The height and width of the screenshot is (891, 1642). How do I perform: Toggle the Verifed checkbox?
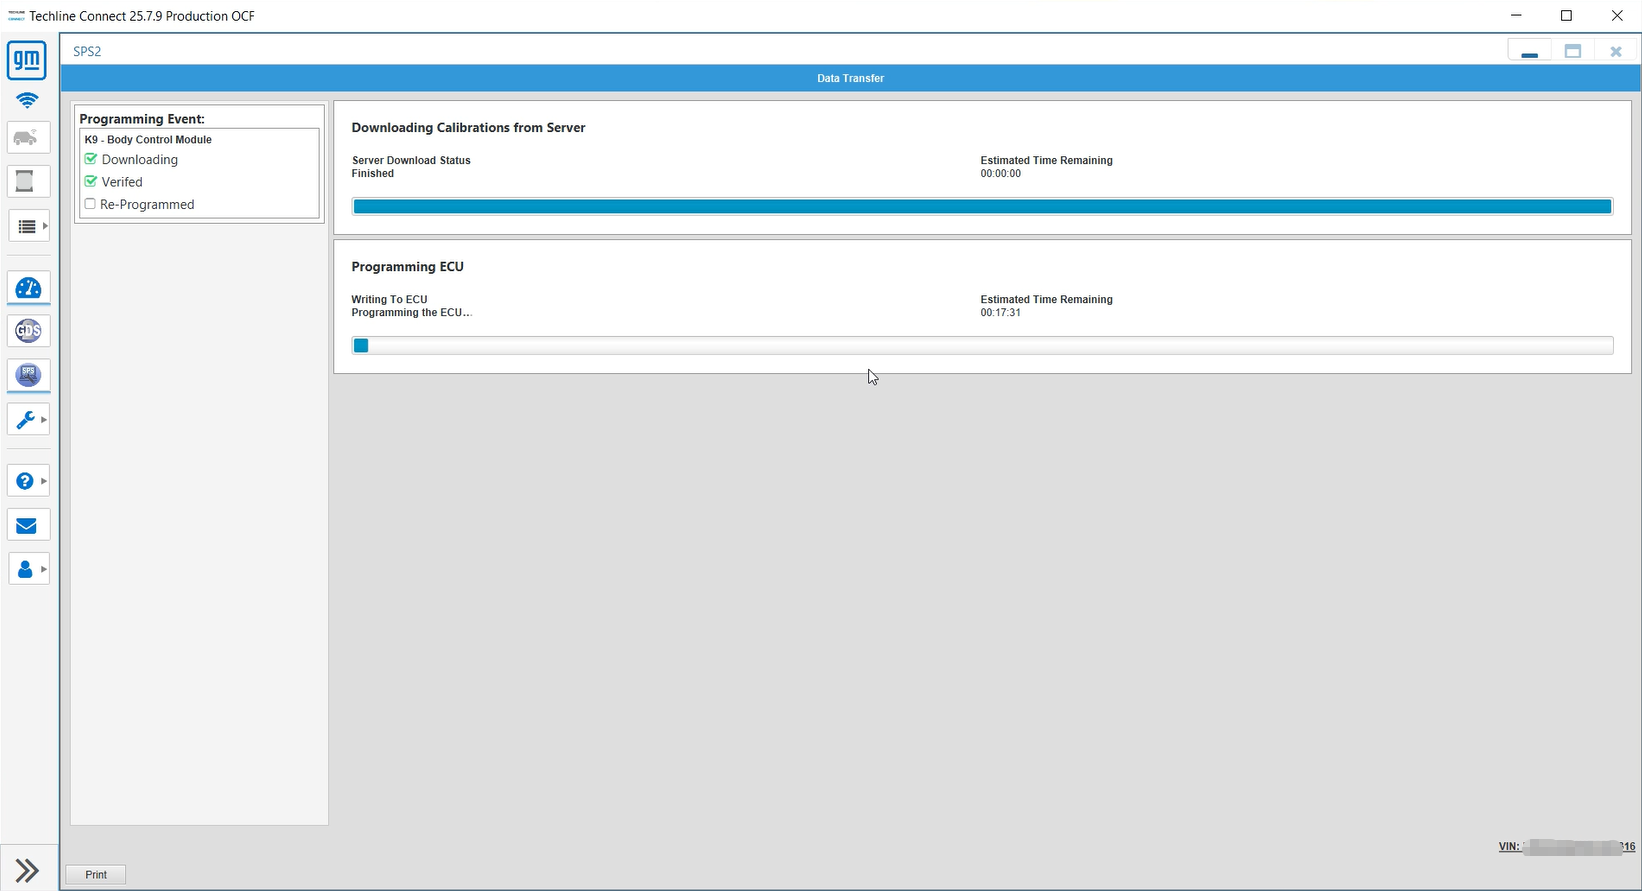[91, 182]
